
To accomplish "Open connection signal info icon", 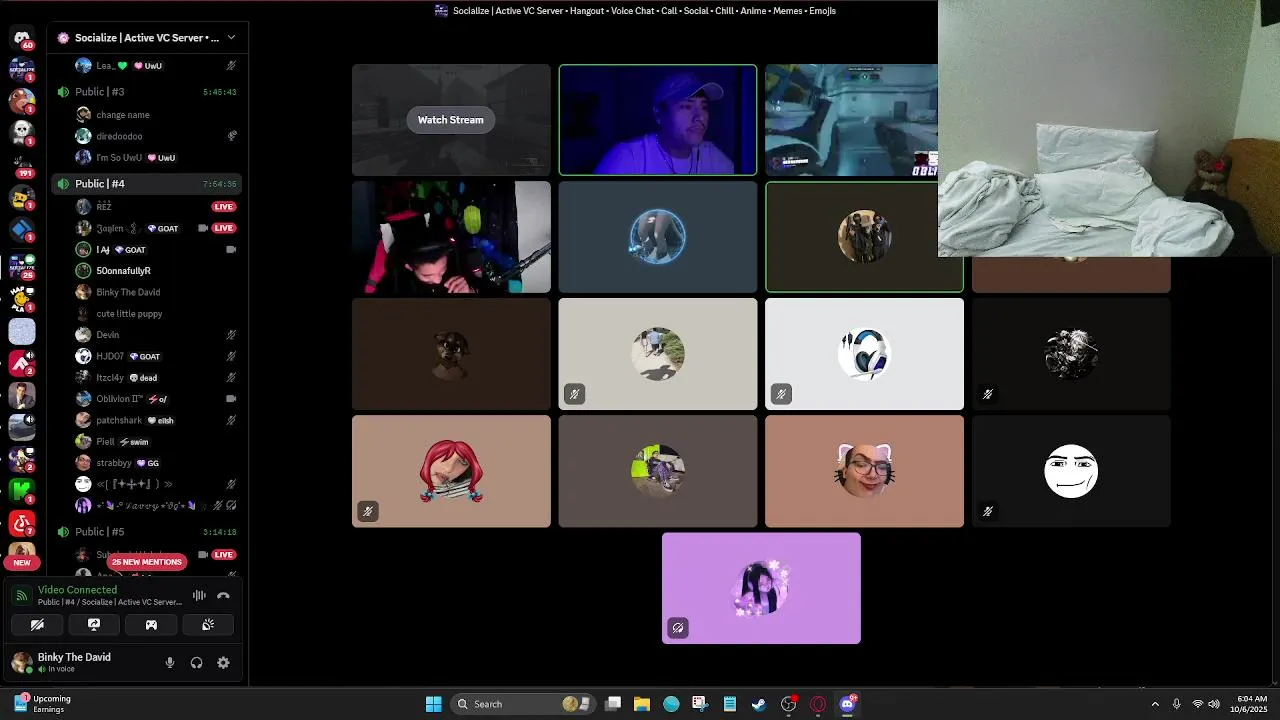I will point(22,596).
